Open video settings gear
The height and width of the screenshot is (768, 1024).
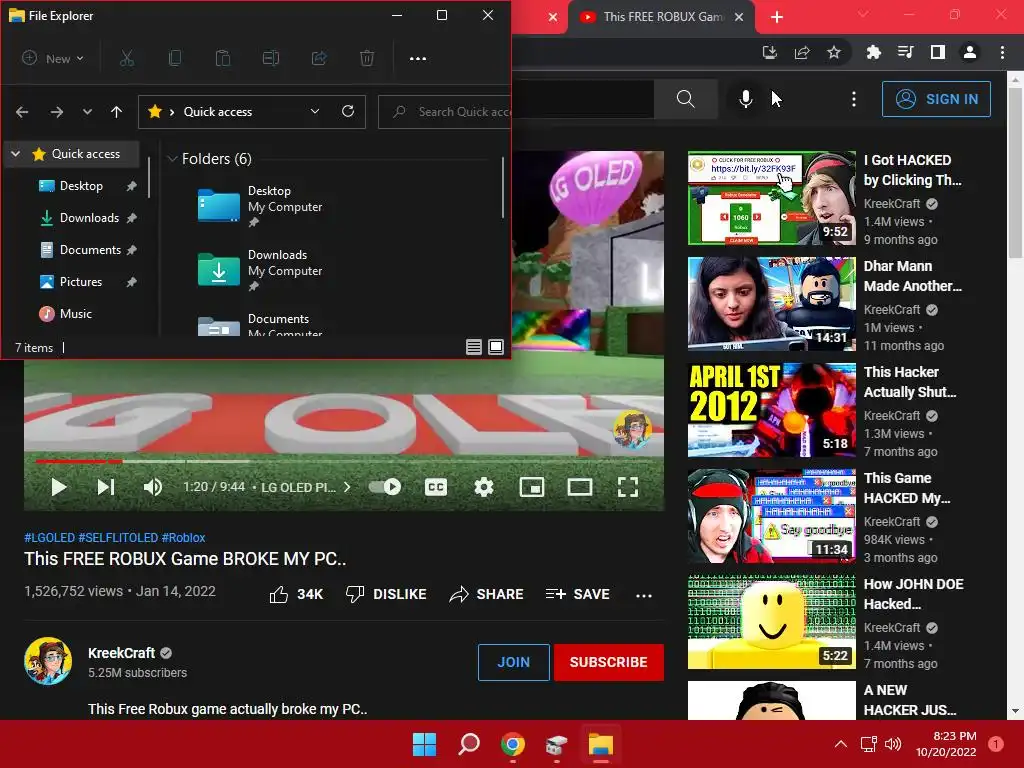point(483,487)
